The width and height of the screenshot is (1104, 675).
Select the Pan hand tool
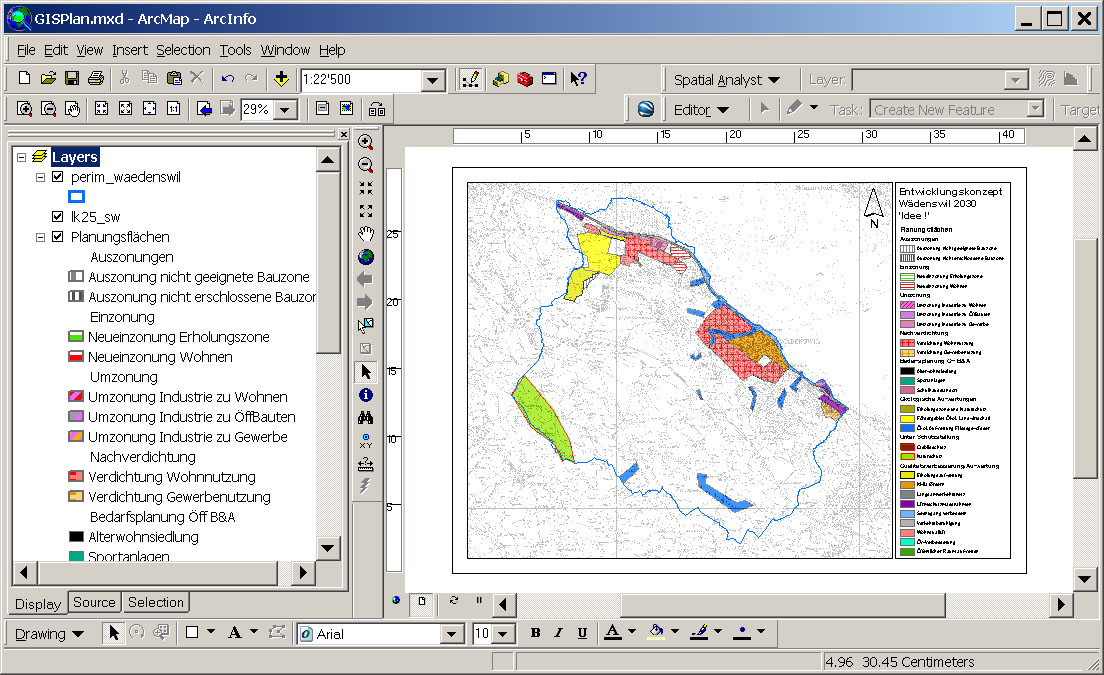(365, 234)
